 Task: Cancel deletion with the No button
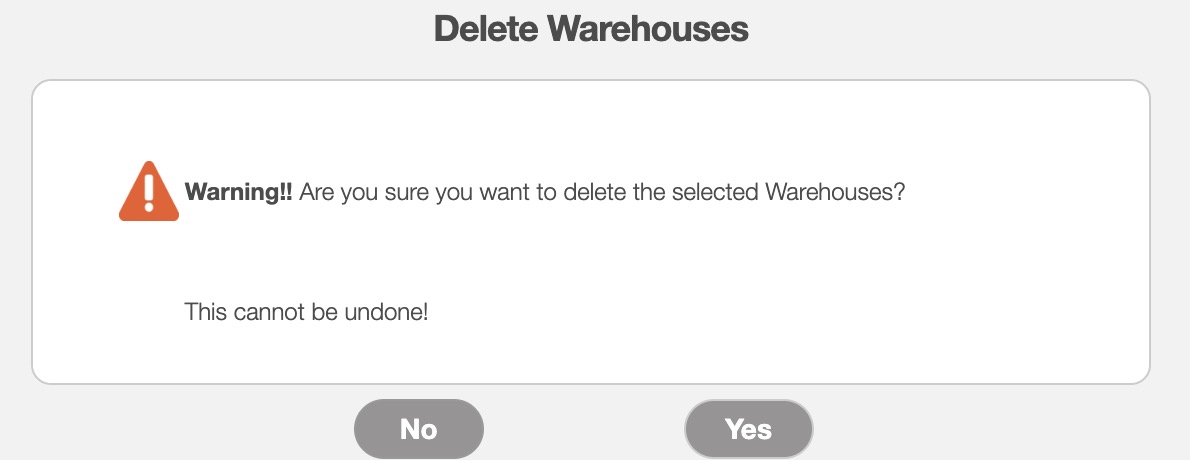418,429
